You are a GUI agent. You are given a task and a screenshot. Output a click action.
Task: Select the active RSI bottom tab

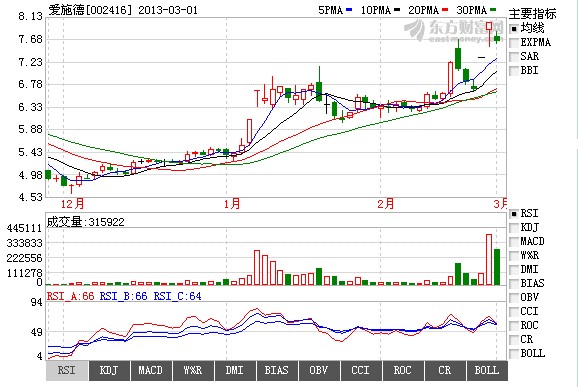pos(67,370)
